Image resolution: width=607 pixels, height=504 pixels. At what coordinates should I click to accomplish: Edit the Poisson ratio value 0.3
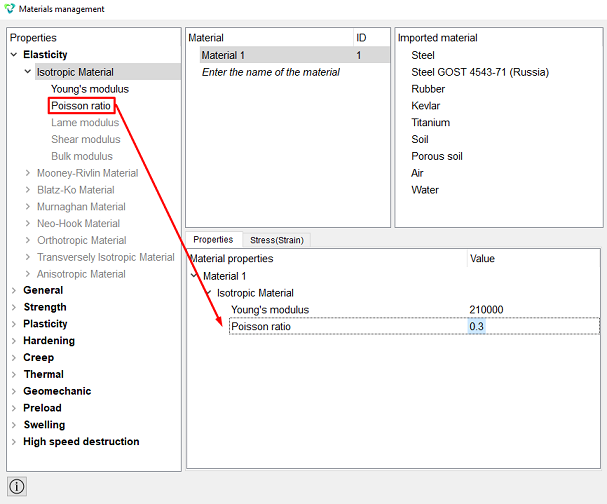coord(477,326)
